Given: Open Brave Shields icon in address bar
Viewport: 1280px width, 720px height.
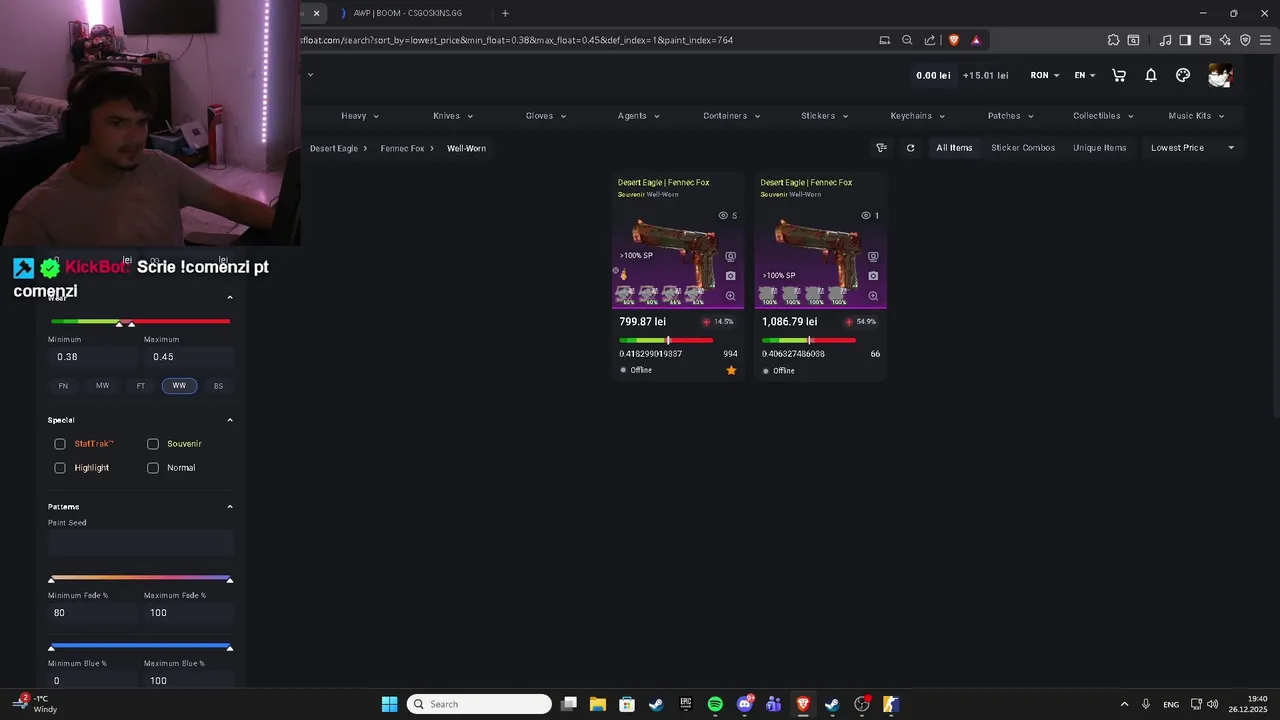Looking at the screenshot, I should [954, 40].
